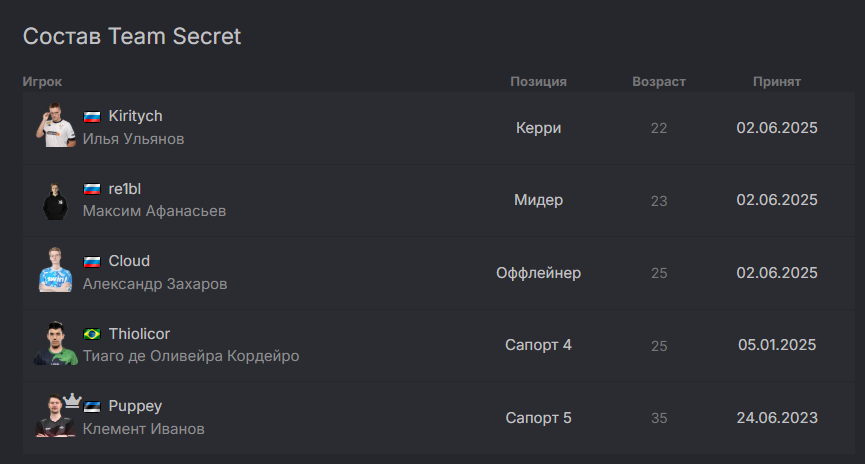Click the Игрок column header
This screenshot has height=464, width=865.
point(42,82)
